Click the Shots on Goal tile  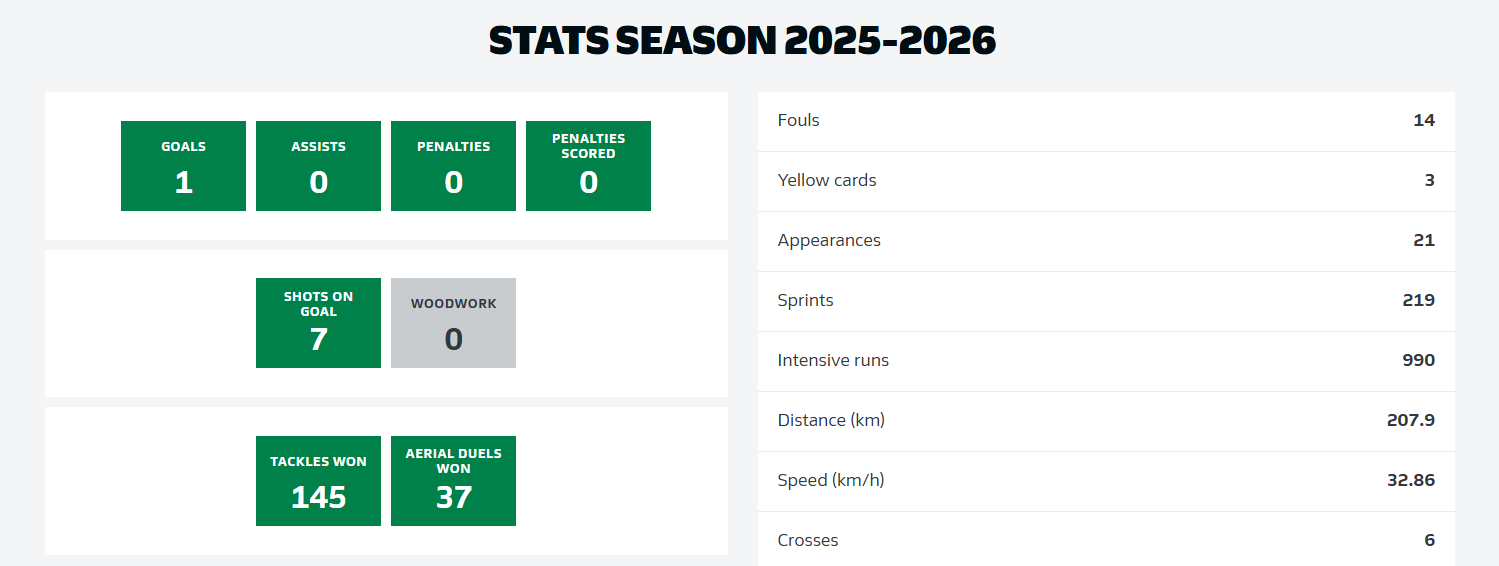(318, 323)
